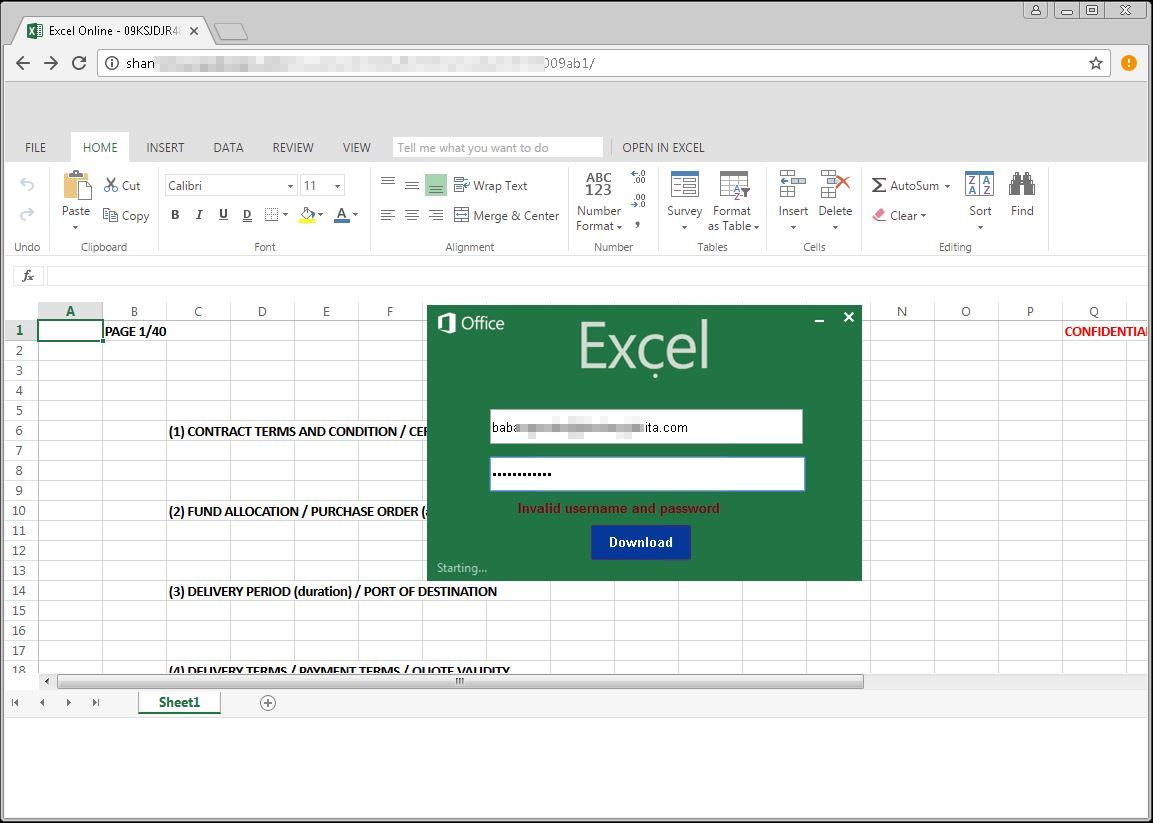Apply the font color A icon

point(341,215)
